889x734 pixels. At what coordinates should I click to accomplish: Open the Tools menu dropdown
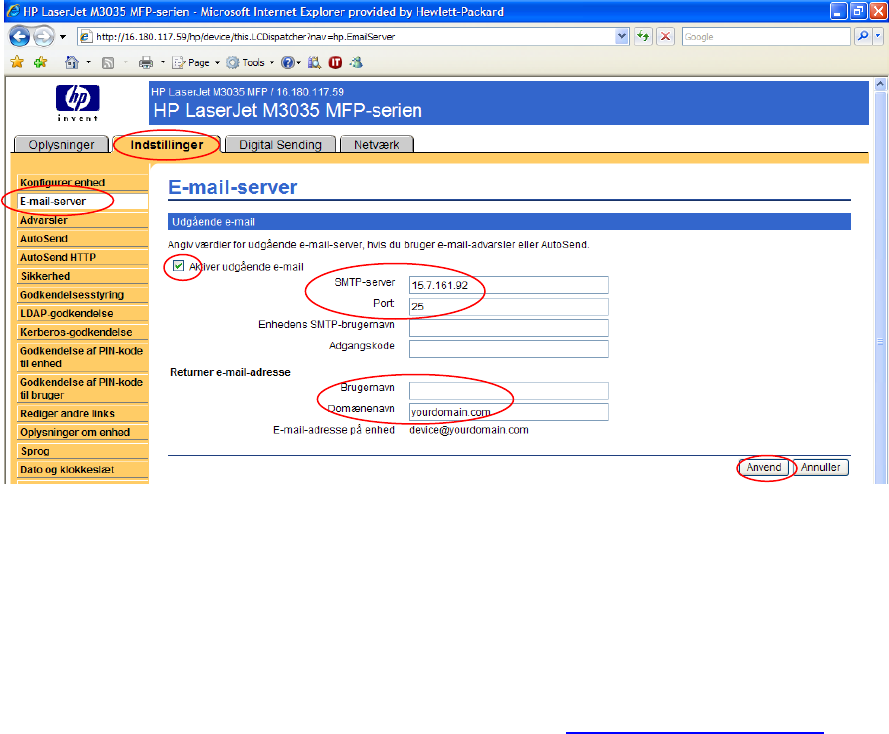[250, 62]
